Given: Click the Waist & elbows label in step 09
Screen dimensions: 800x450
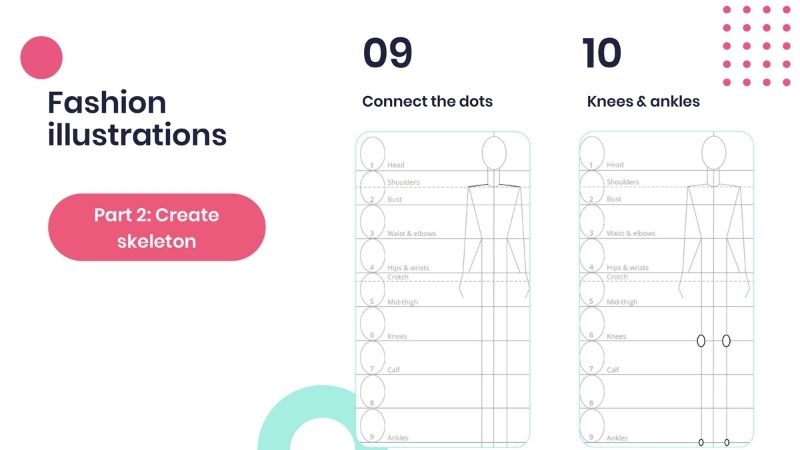Looking at the screenshot, I should tap(410, 233).
